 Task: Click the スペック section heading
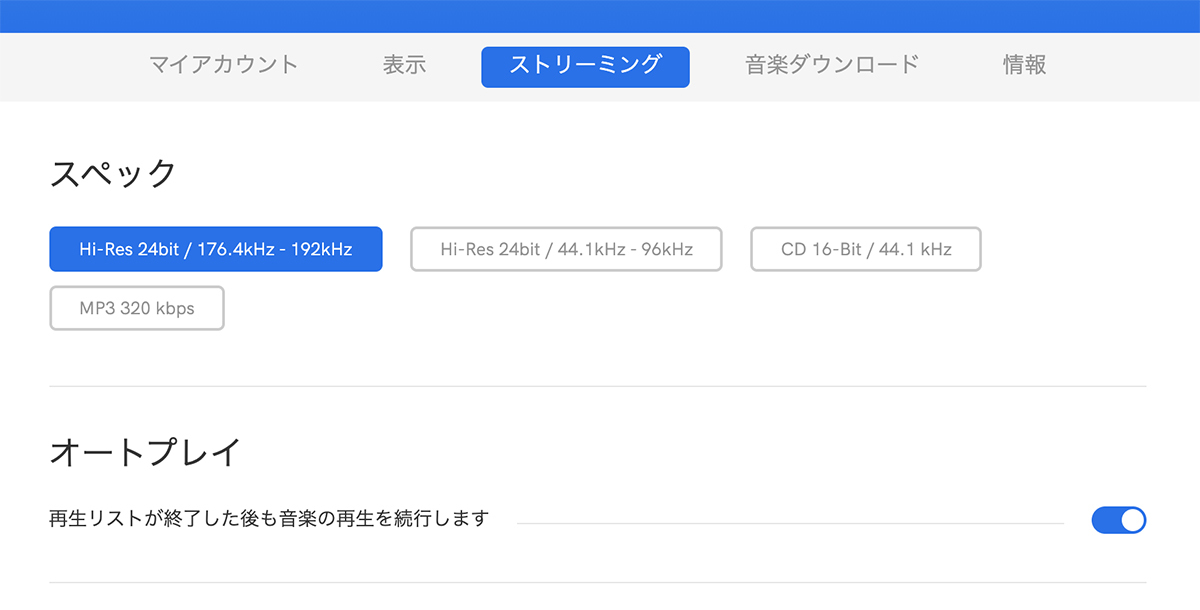coord(113,174)
